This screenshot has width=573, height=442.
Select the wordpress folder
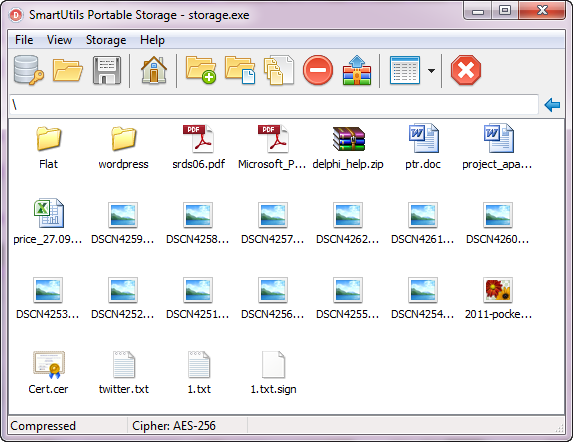(124, 147)
